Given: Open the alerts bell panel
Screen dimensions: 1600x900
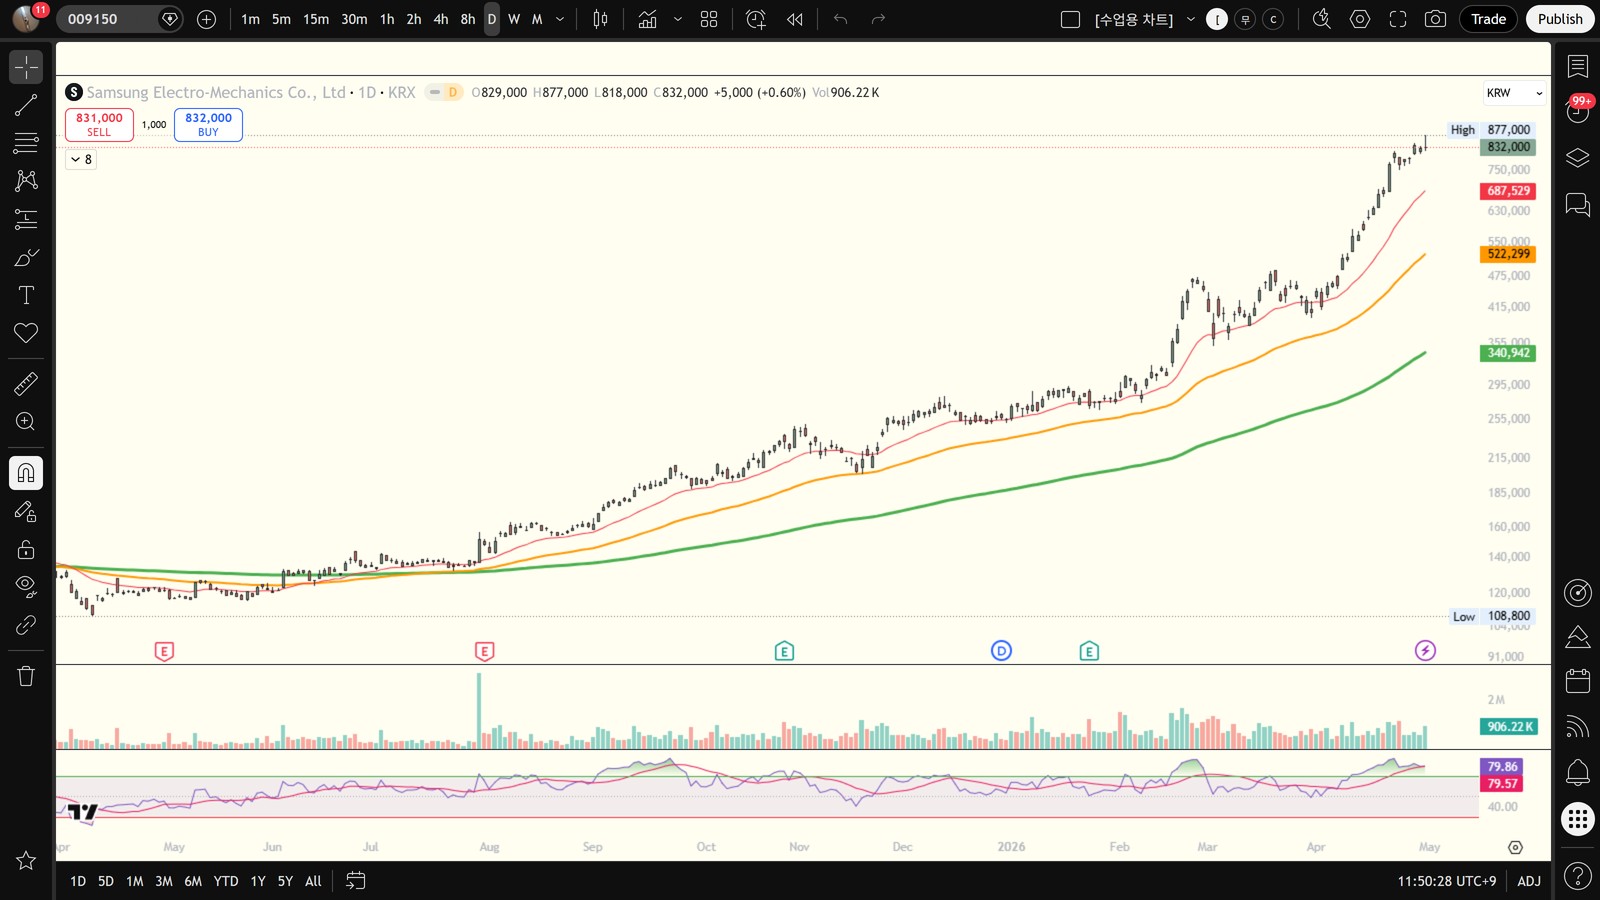Looking at the screenshot, I should [x=1578, y=772].
